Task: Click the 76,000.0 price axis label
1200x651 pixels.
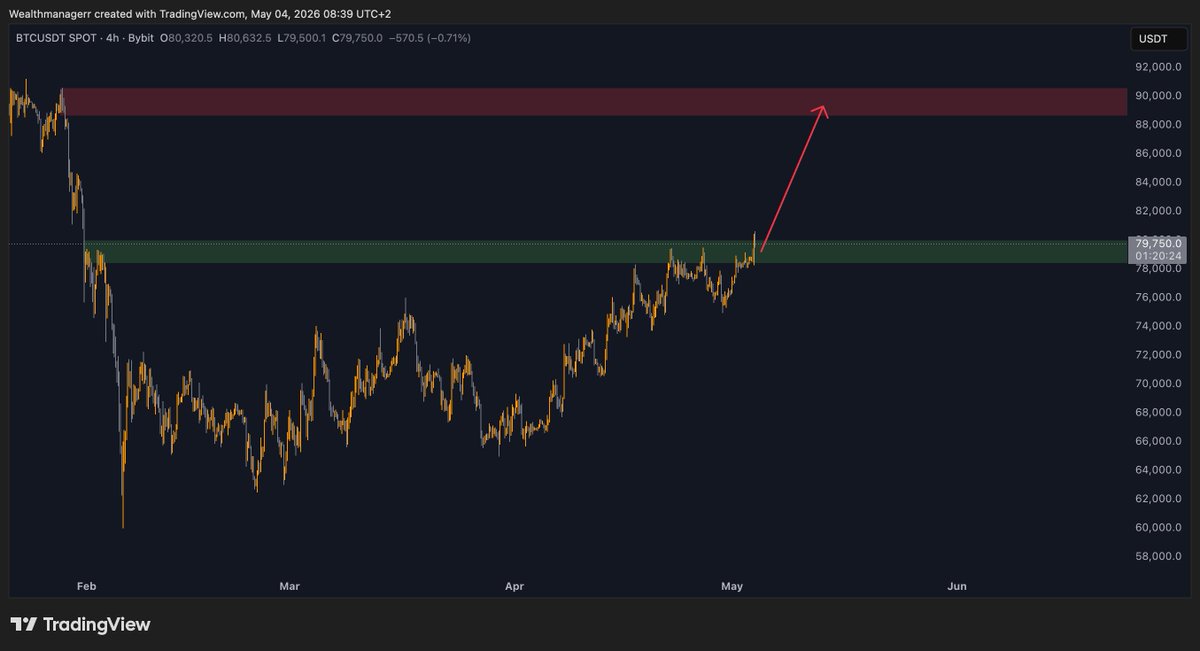Action: coord(1160,298)
